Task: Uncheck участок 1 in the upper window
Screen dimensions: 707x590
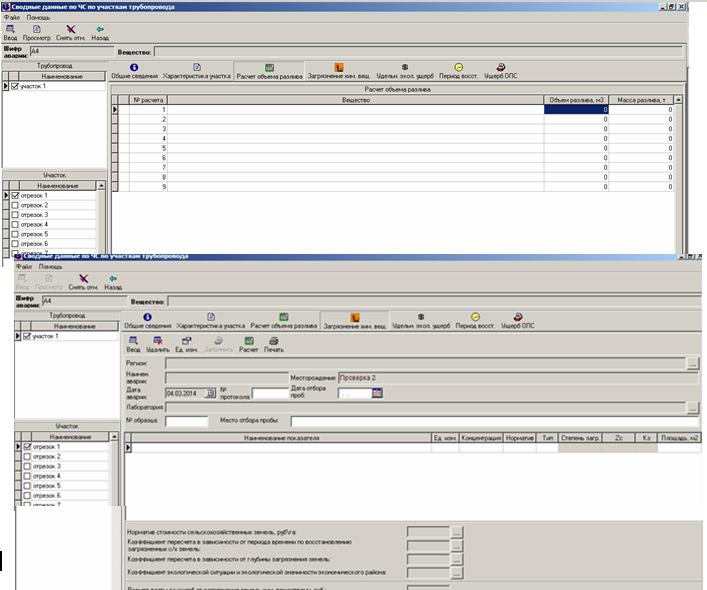Action: [15, 87]
